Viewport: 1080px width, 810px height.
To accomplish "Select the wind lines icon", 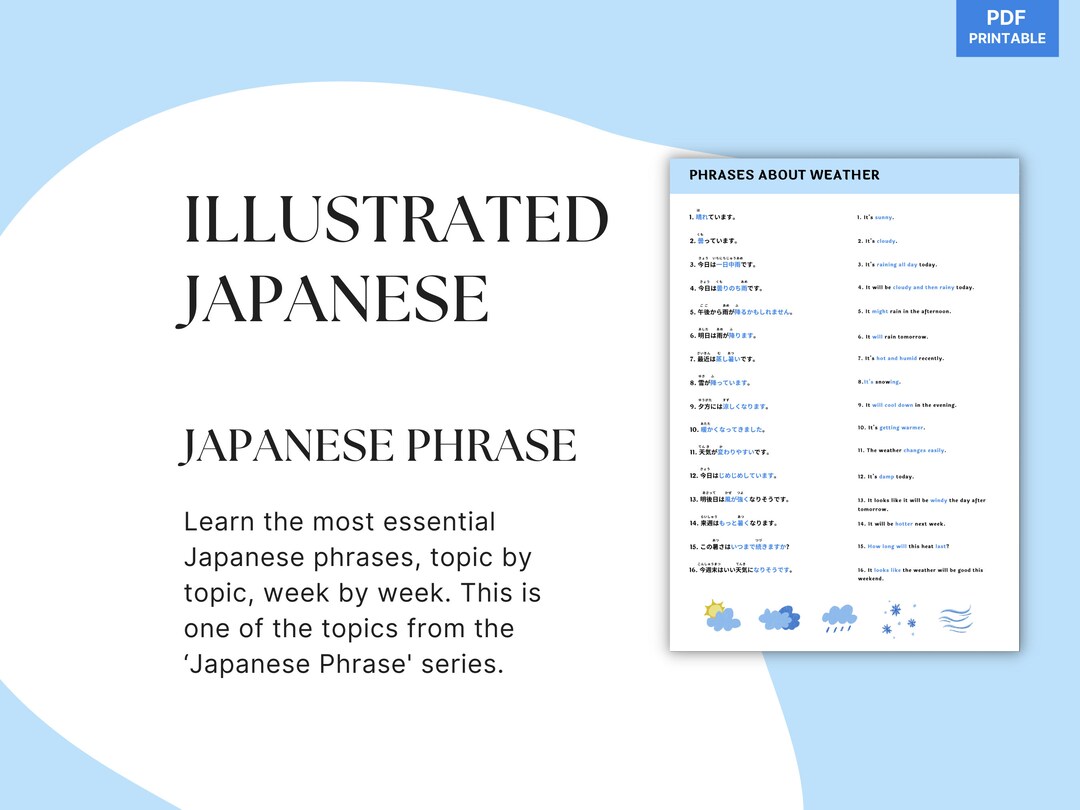I will click(x=953, y=618).
